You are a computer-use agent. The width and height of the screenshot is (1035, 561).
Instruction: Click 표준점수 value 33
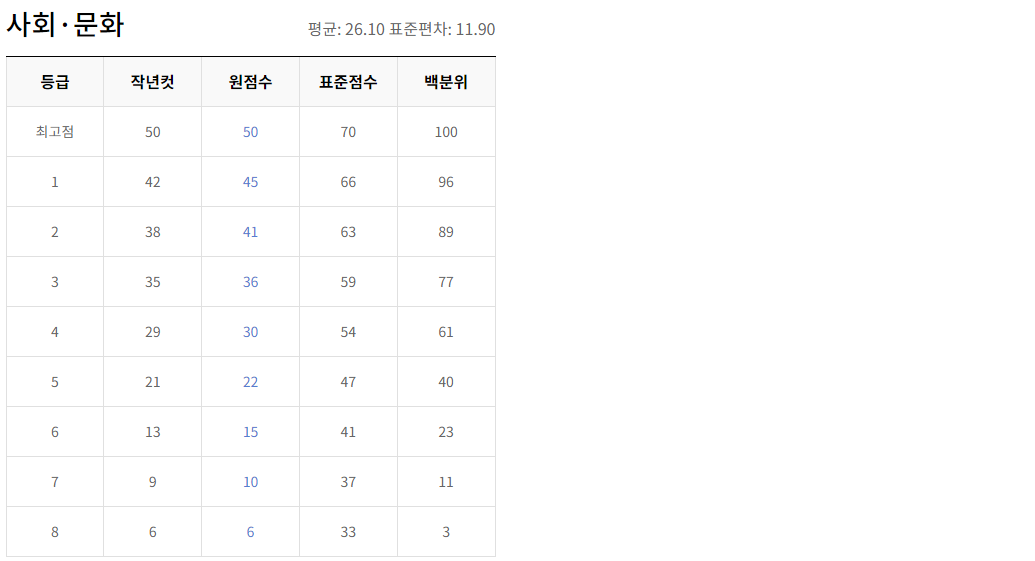[x=348, y=532]
